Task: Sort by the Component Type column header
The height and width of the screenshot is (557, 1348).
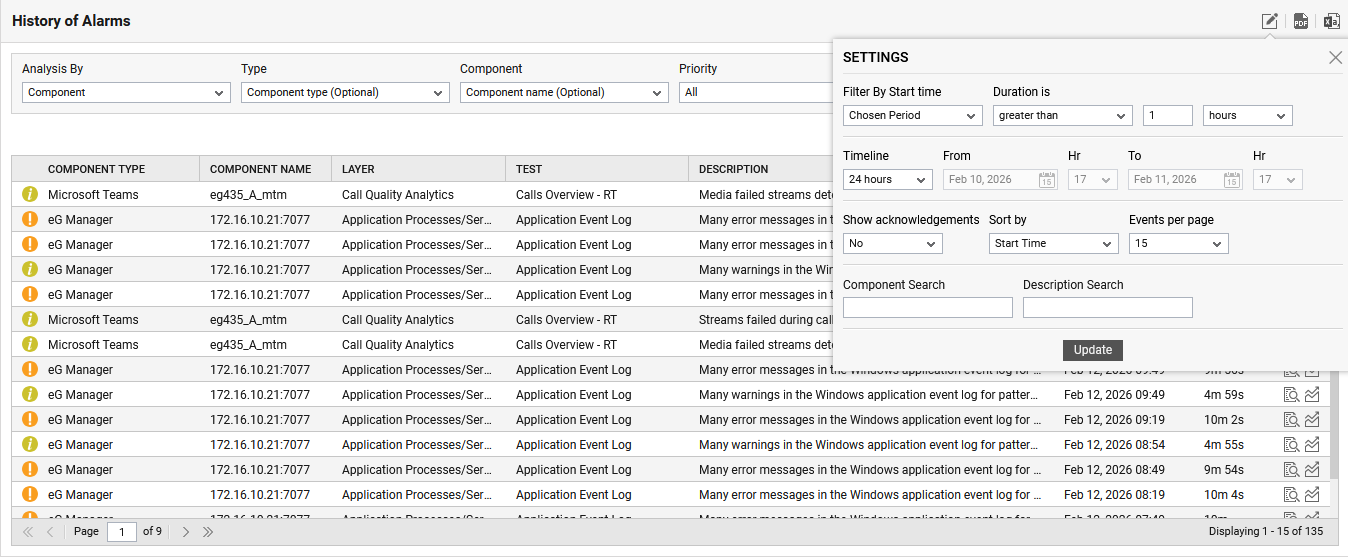Action: [97, 169]
